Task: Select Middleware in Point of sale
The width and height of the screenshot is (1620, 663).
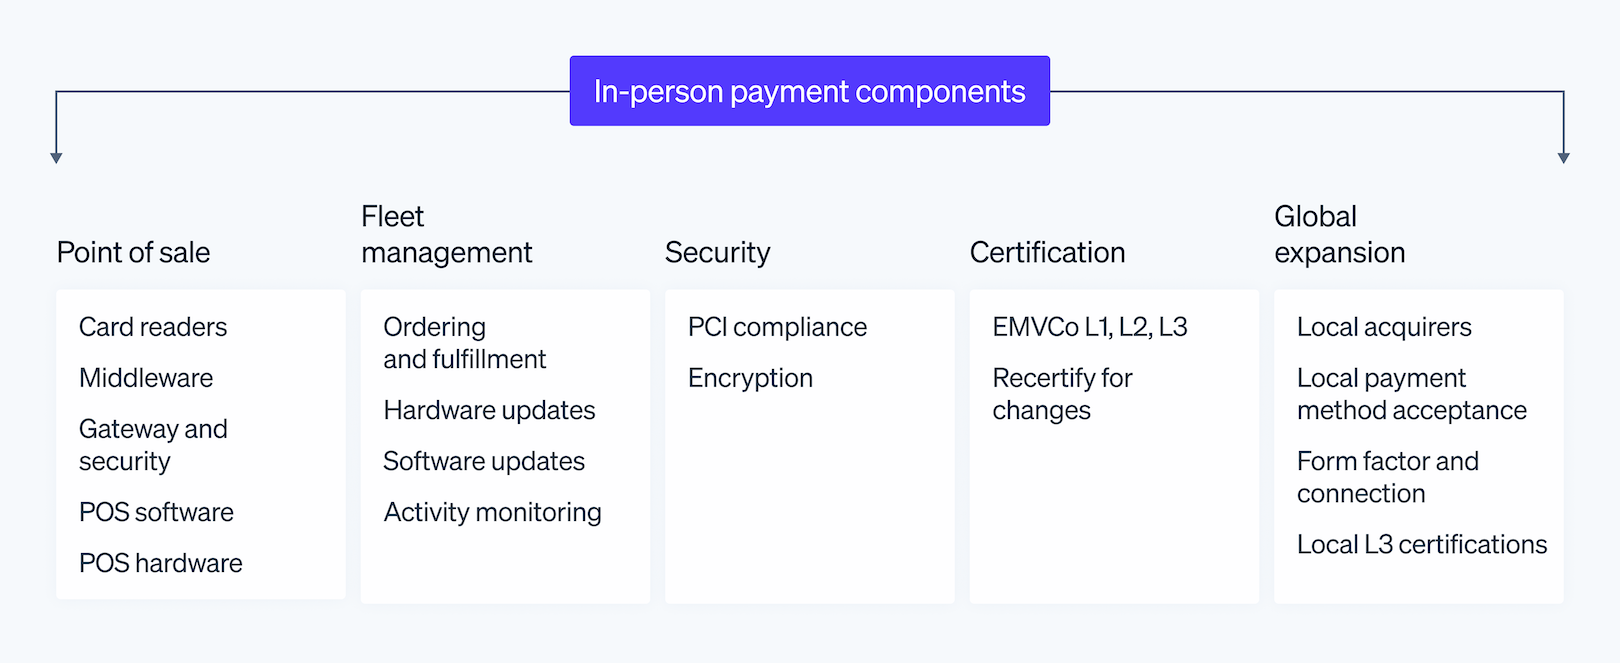Action: coord(146,378)
